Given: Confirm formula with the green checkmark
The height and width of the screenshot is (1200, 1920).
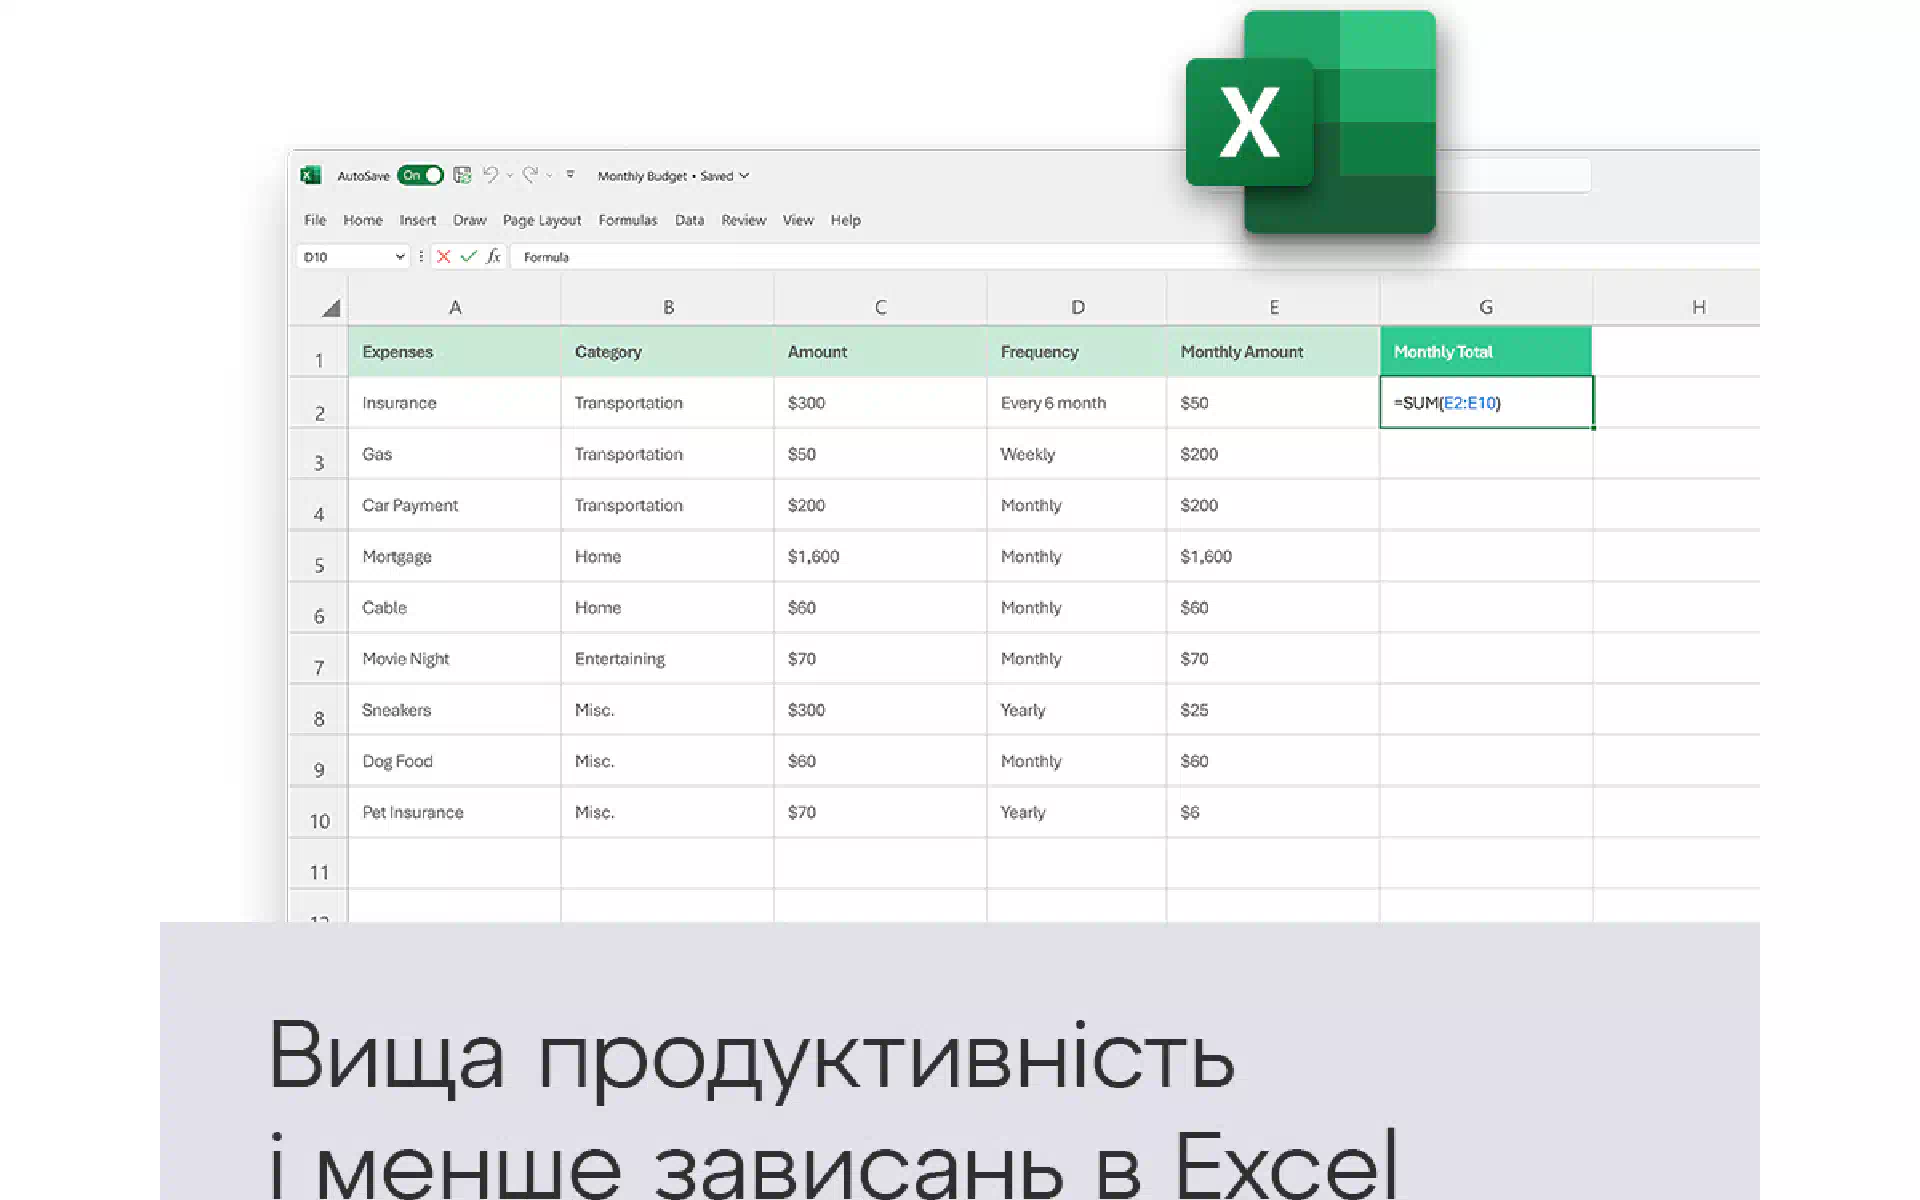Looking at the screenshot, I should point(468,257).
